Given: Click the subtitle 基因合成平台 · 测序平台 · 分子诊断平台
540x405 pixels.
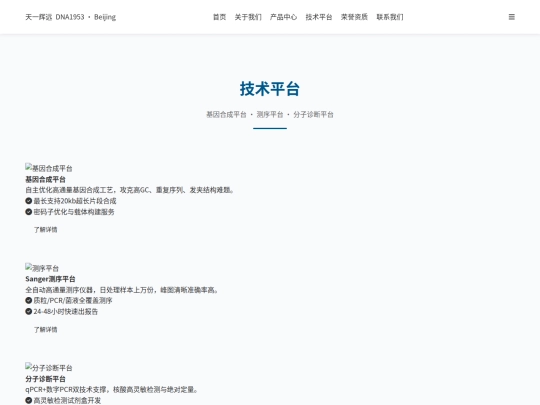Looking at the screenshot, I should pos(270,114).
